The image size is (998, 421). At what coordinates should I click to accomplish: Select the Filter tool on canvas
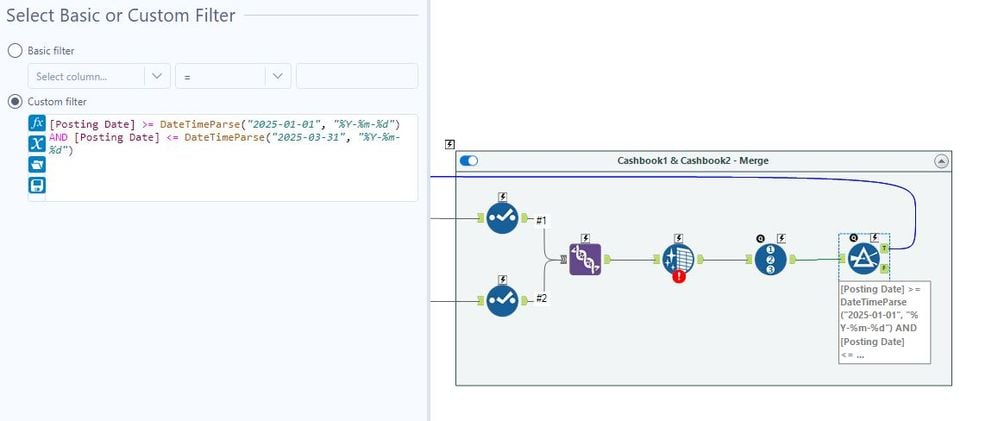[863, 259]
